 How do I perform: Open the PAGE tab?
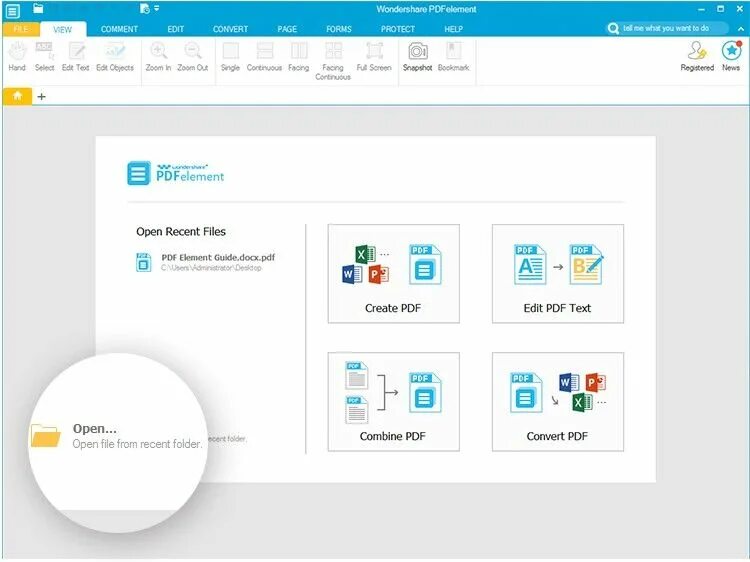[x=287, y=29]
